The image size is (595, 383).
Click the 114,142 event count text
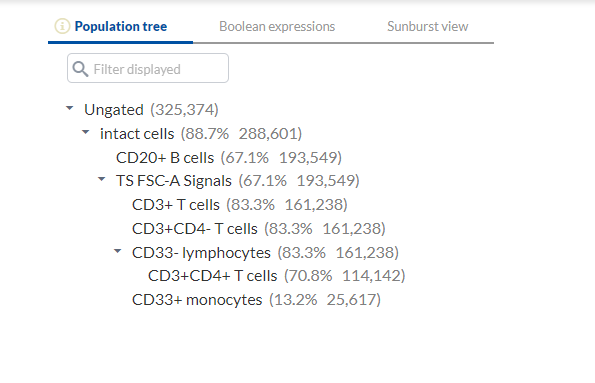[372, 276]
